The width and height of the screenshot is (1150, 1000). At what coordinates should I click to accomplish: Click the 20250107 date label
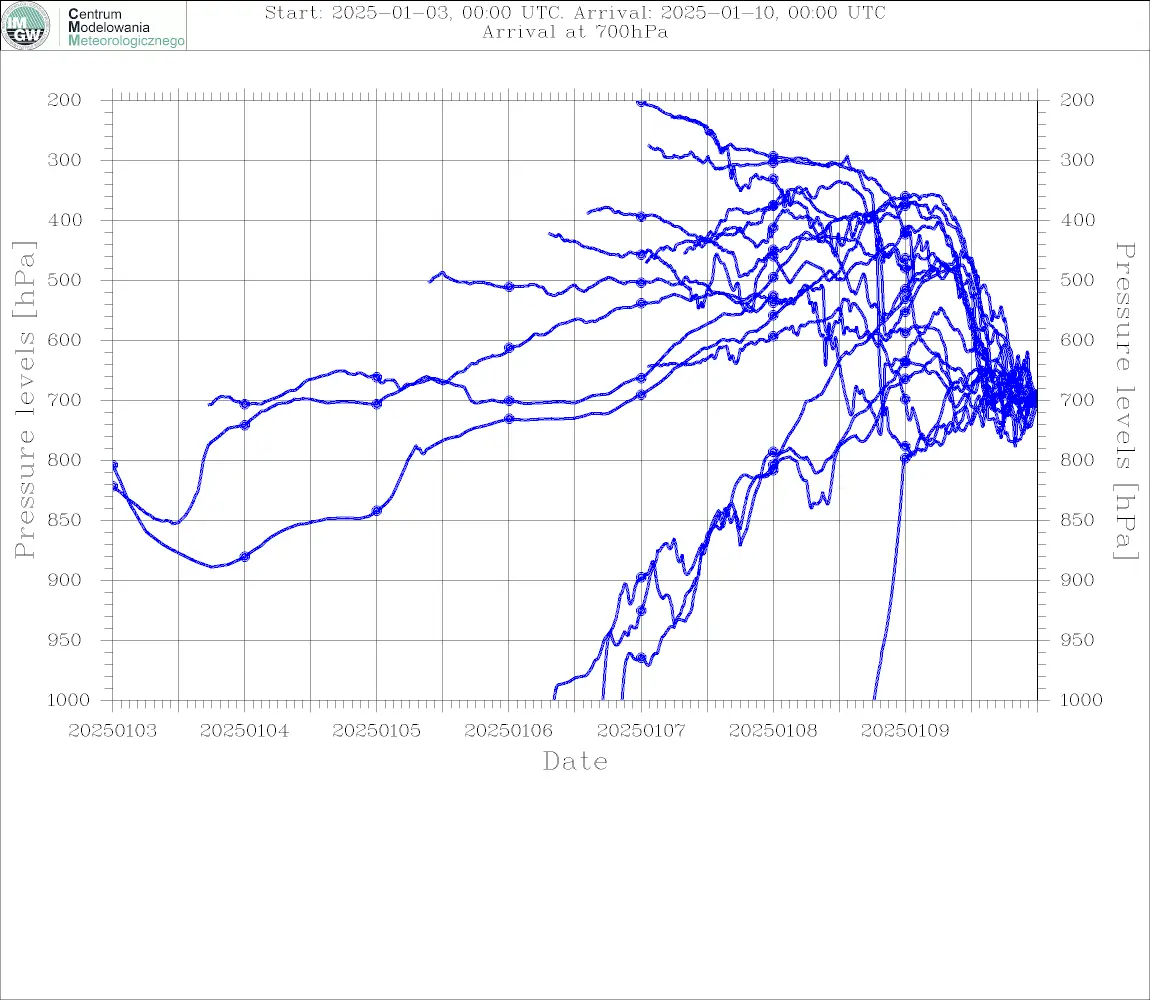click(x=641, y=731)
